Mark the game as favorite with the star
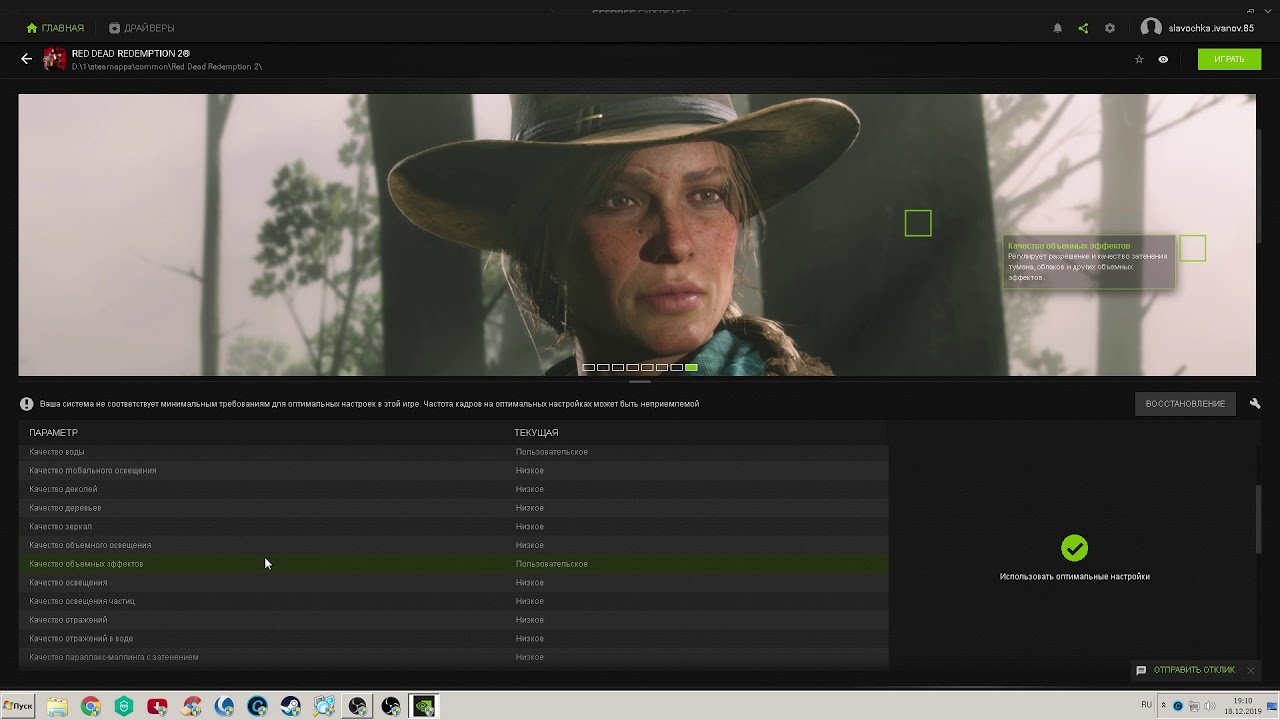 (x=1139, y=59)
